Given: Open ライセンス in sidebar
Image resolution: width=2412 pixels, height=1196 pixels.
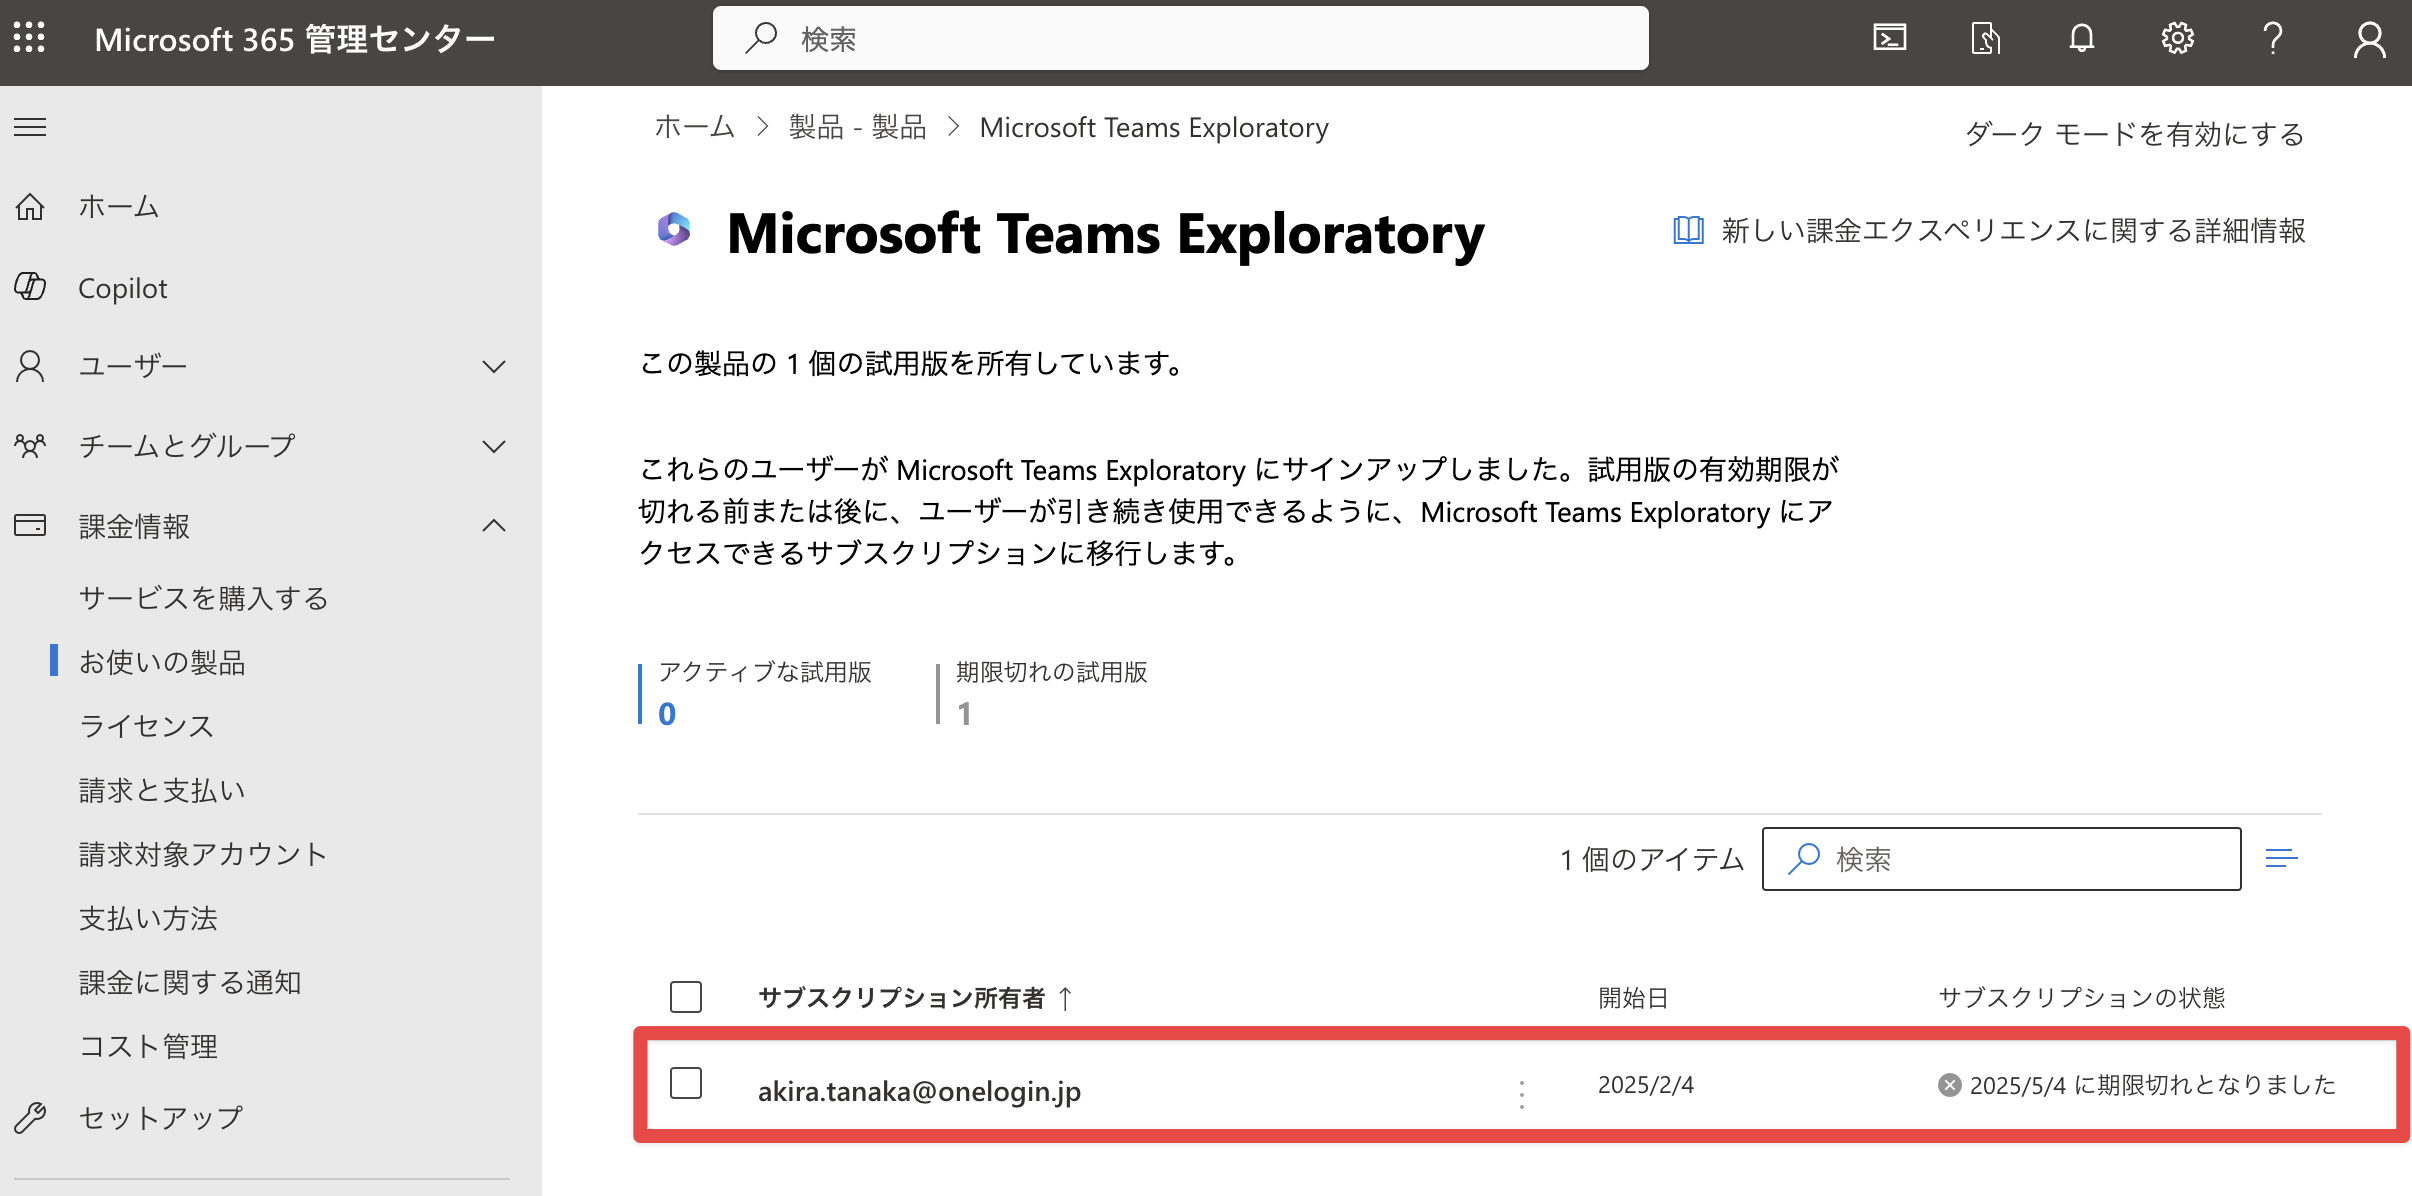Looking at the screenshot, I should click(146, 725).
